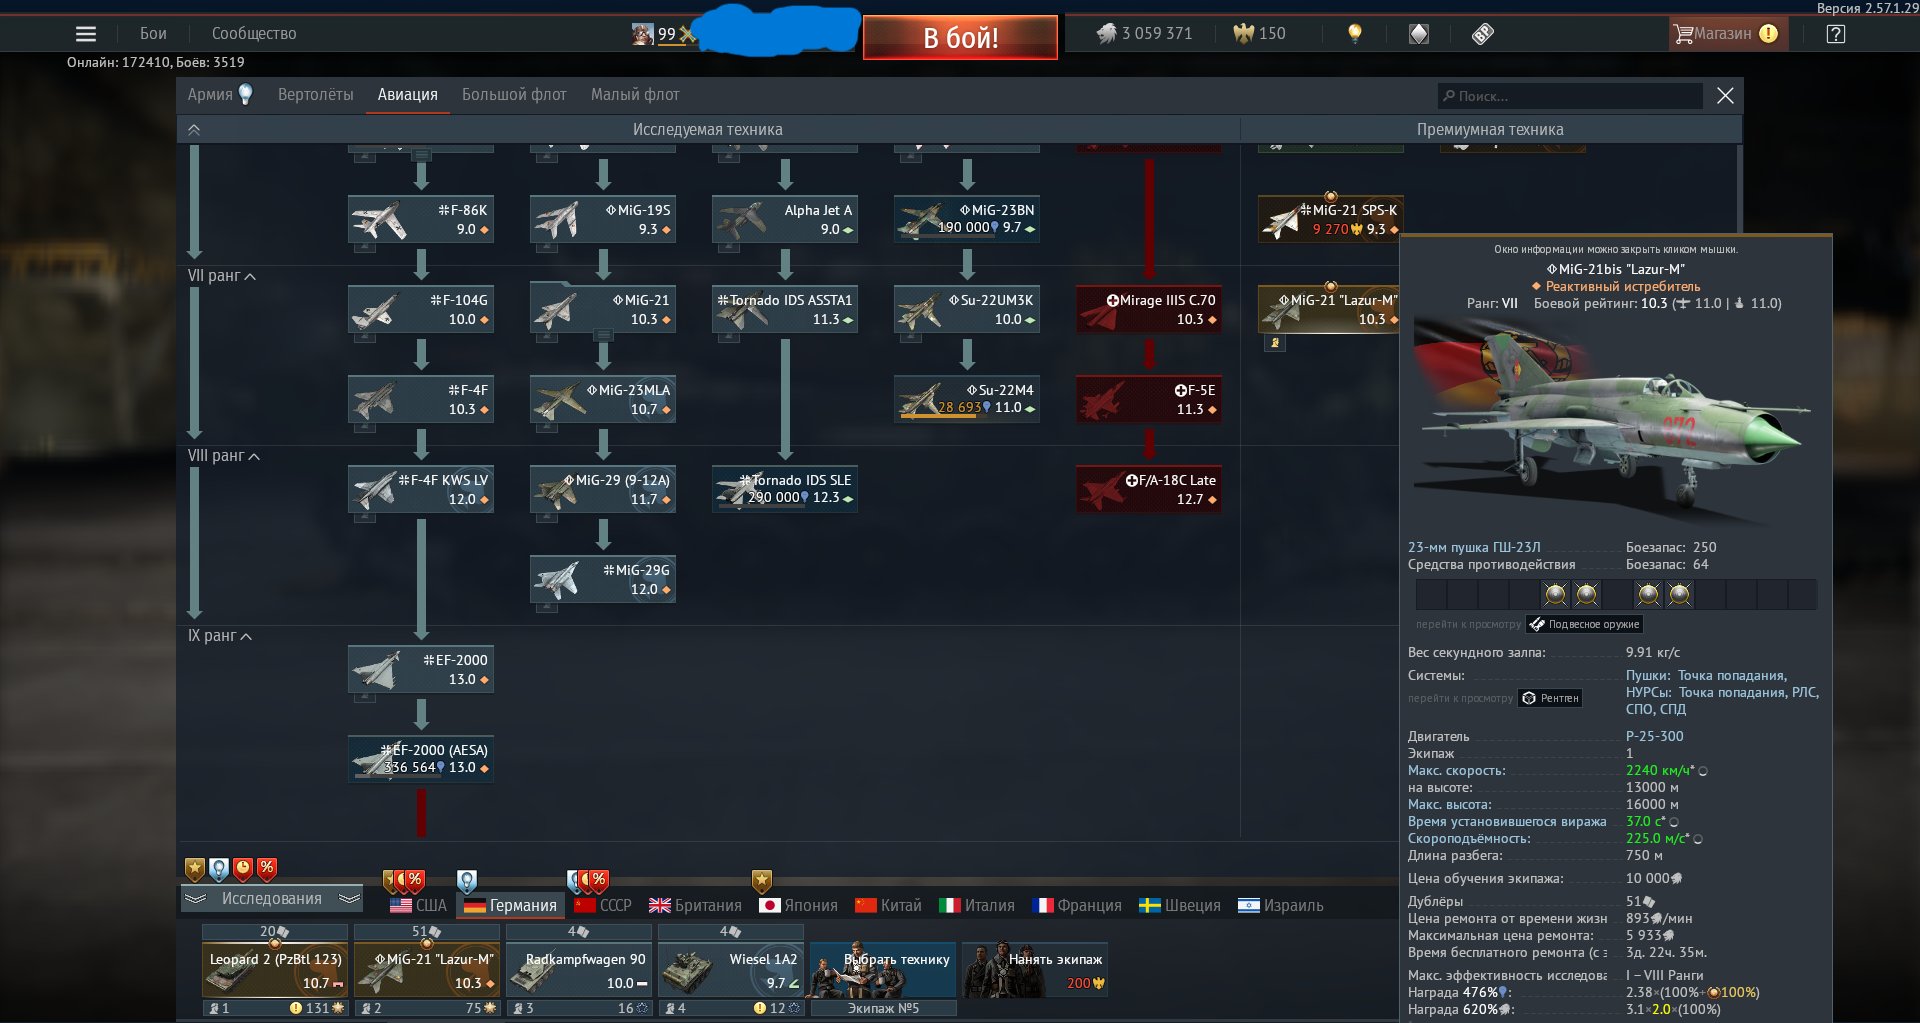Click the cube icon on Рентген
1920x1023 pixels.
tap(1529, 698)
